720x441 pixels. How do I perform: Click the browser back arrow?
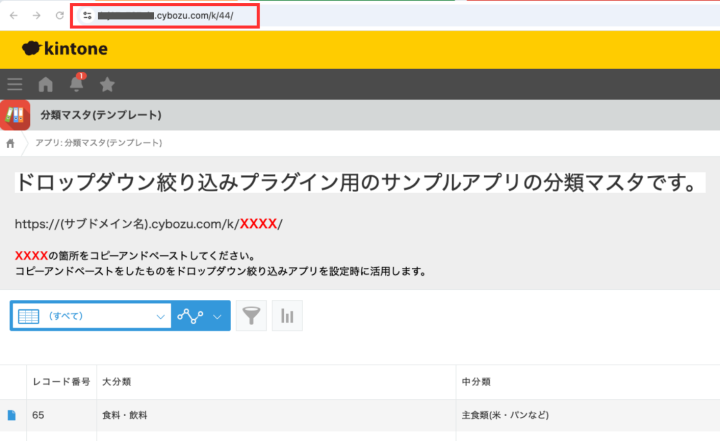point(14,16)
